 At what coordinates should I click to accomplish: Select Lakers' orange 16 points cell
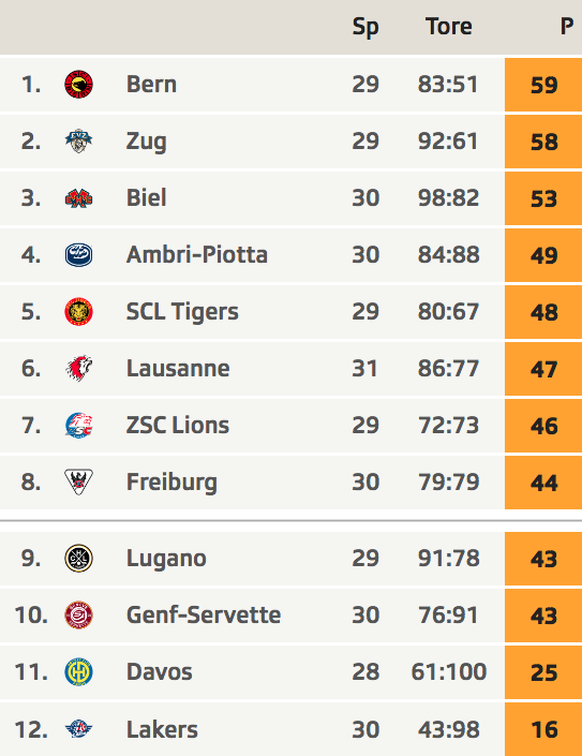click(543, 729)
